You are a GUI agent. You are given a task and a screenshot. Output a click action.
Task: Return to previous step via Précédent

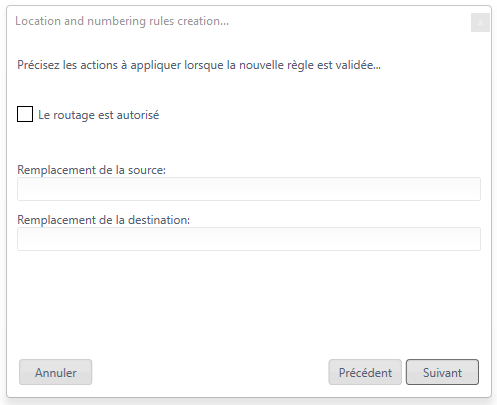pos(365,372)
